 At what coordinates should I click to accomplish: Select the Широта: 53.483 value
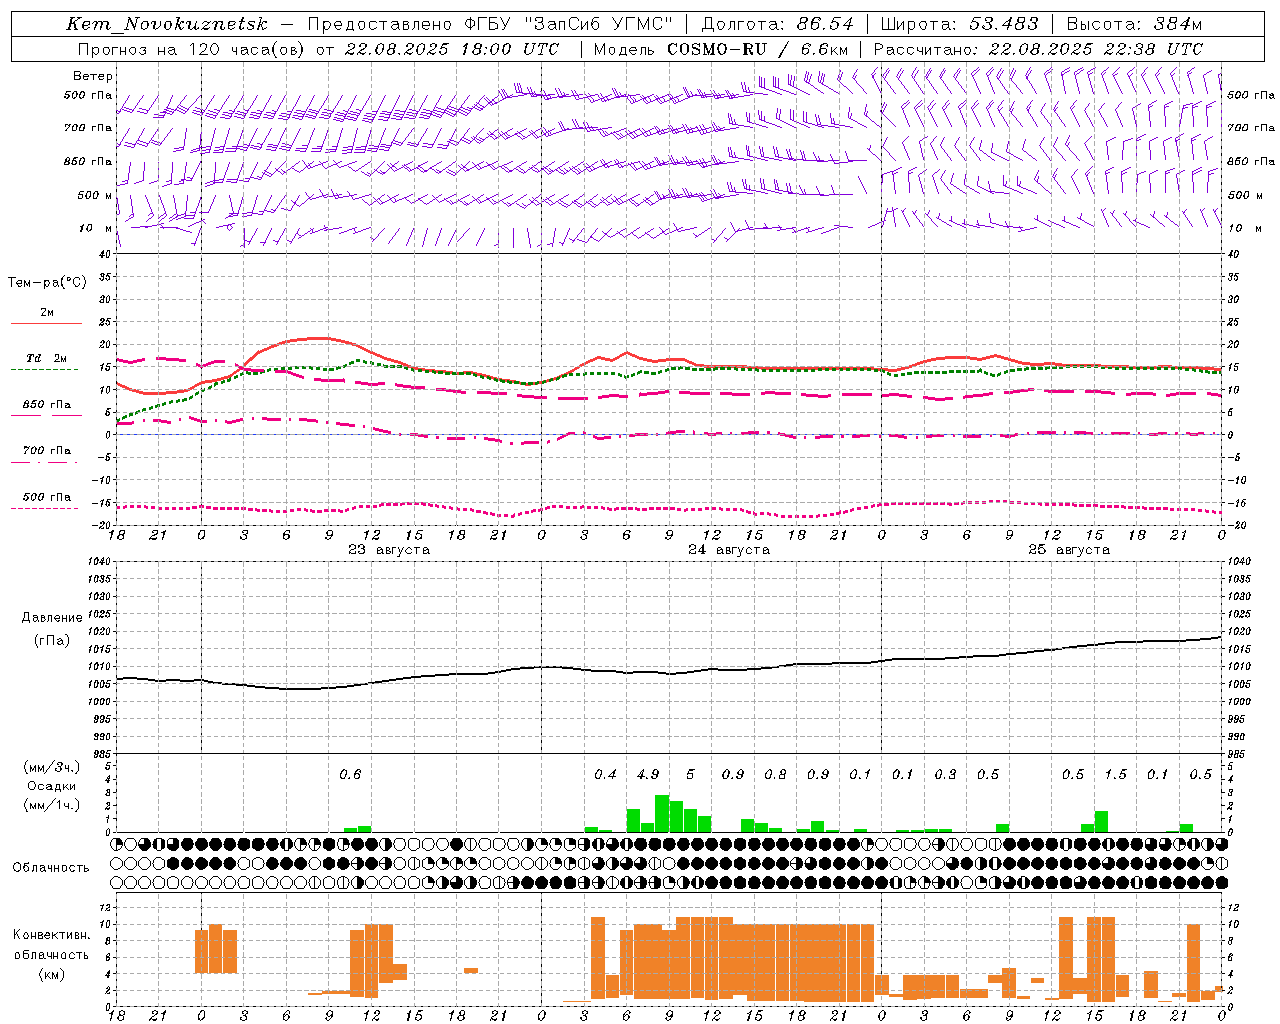[960, 24]
